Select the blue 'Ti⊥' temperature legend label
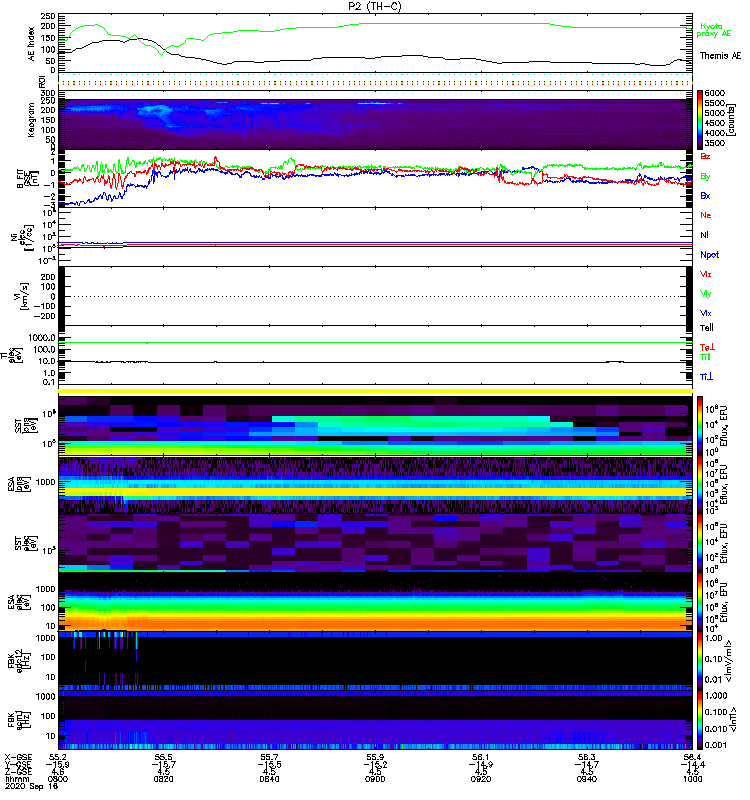 [x=706, y=377]
